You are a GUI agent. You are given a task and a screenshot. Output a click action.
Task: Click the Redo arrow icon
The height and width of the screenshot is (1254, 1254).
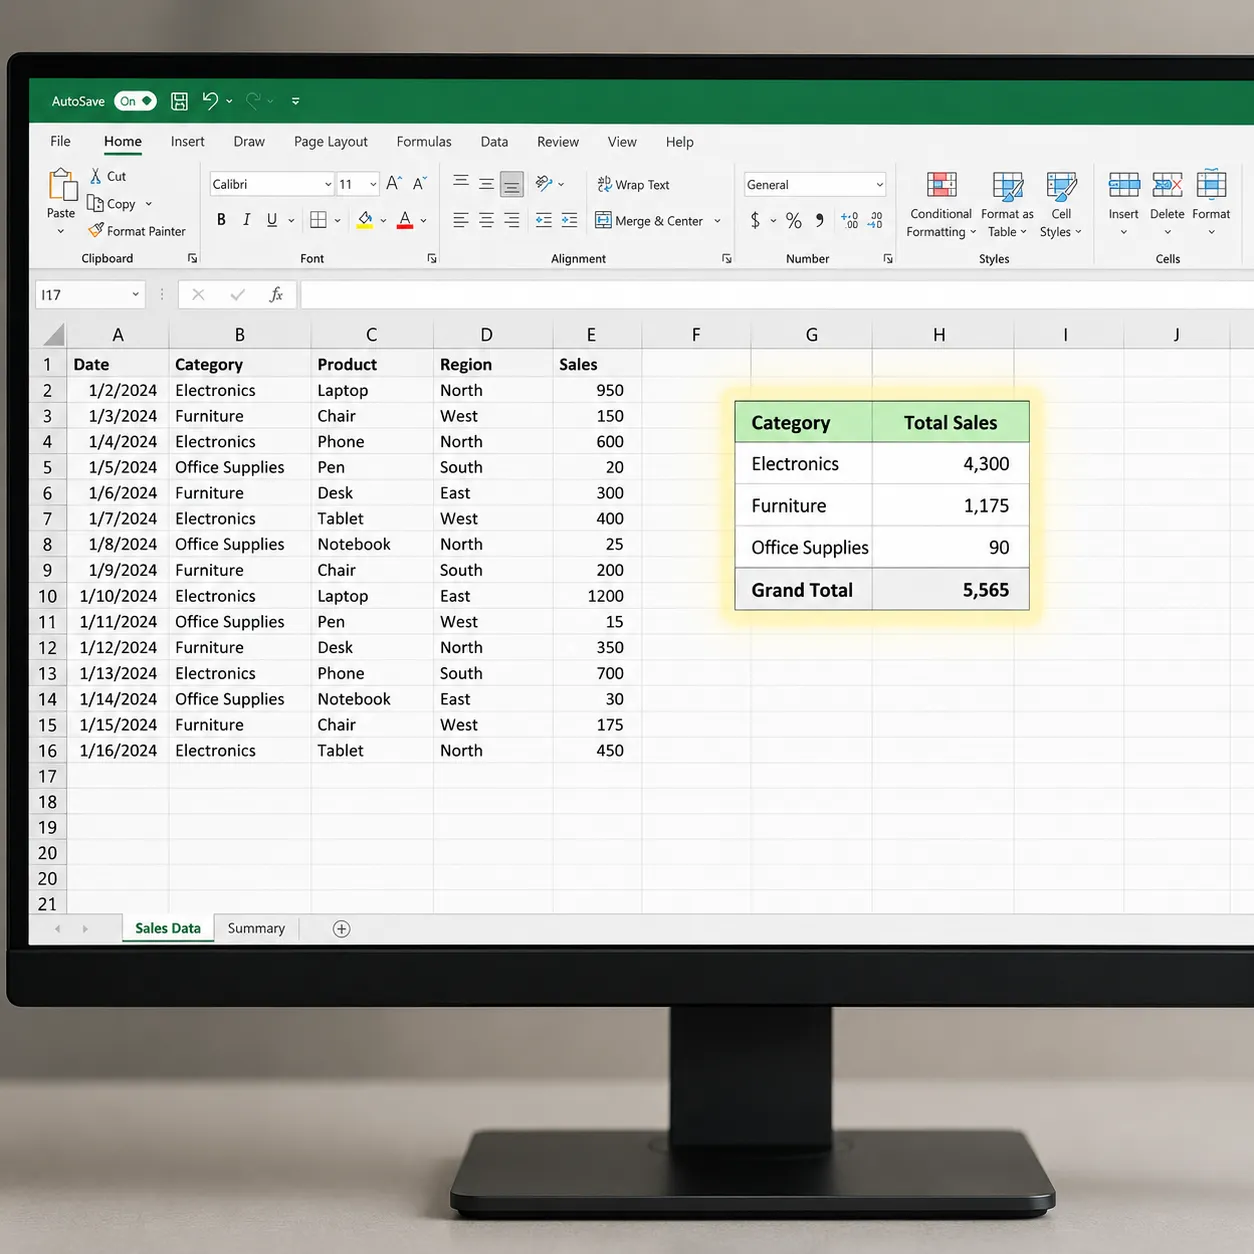point(254,100)
